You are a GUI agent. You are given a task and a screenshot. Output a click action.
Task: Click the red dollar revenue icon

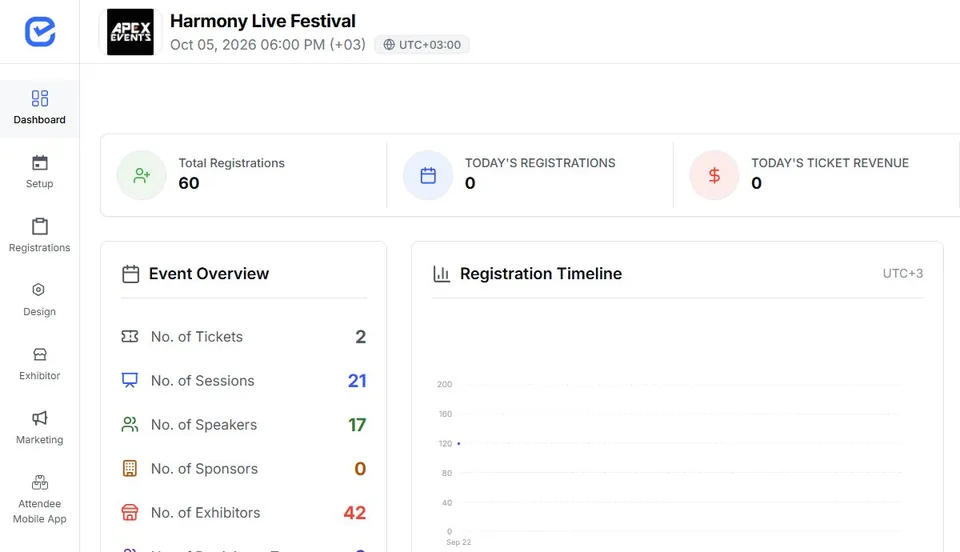pos(714,176)
